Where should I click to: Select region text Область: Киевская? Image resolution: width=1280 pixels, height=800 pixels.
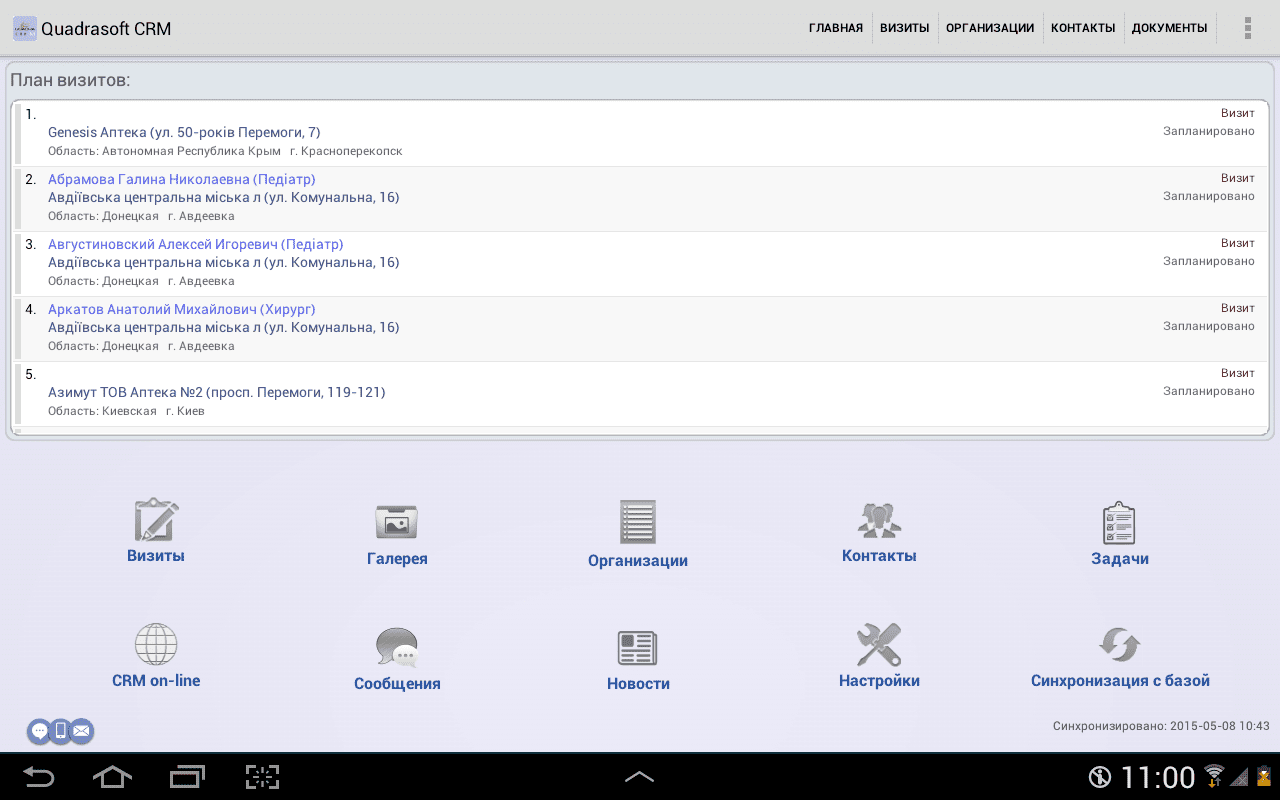pos(102,411)
